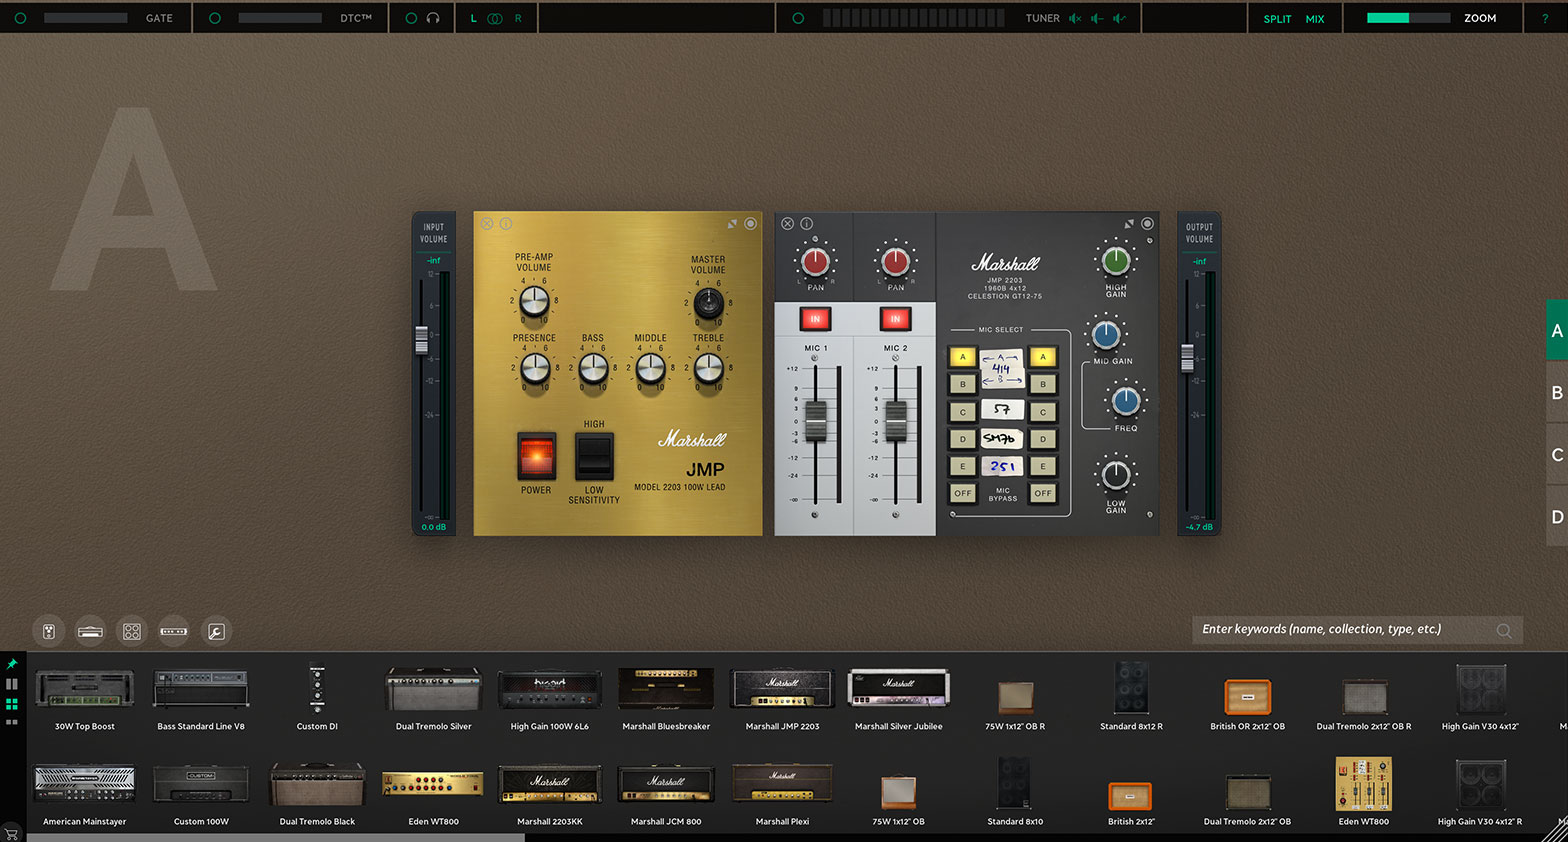Open the wrench utilities category
Image resolution: width=1568 pixels, height=842 pixels.
(x=216, y=631)
